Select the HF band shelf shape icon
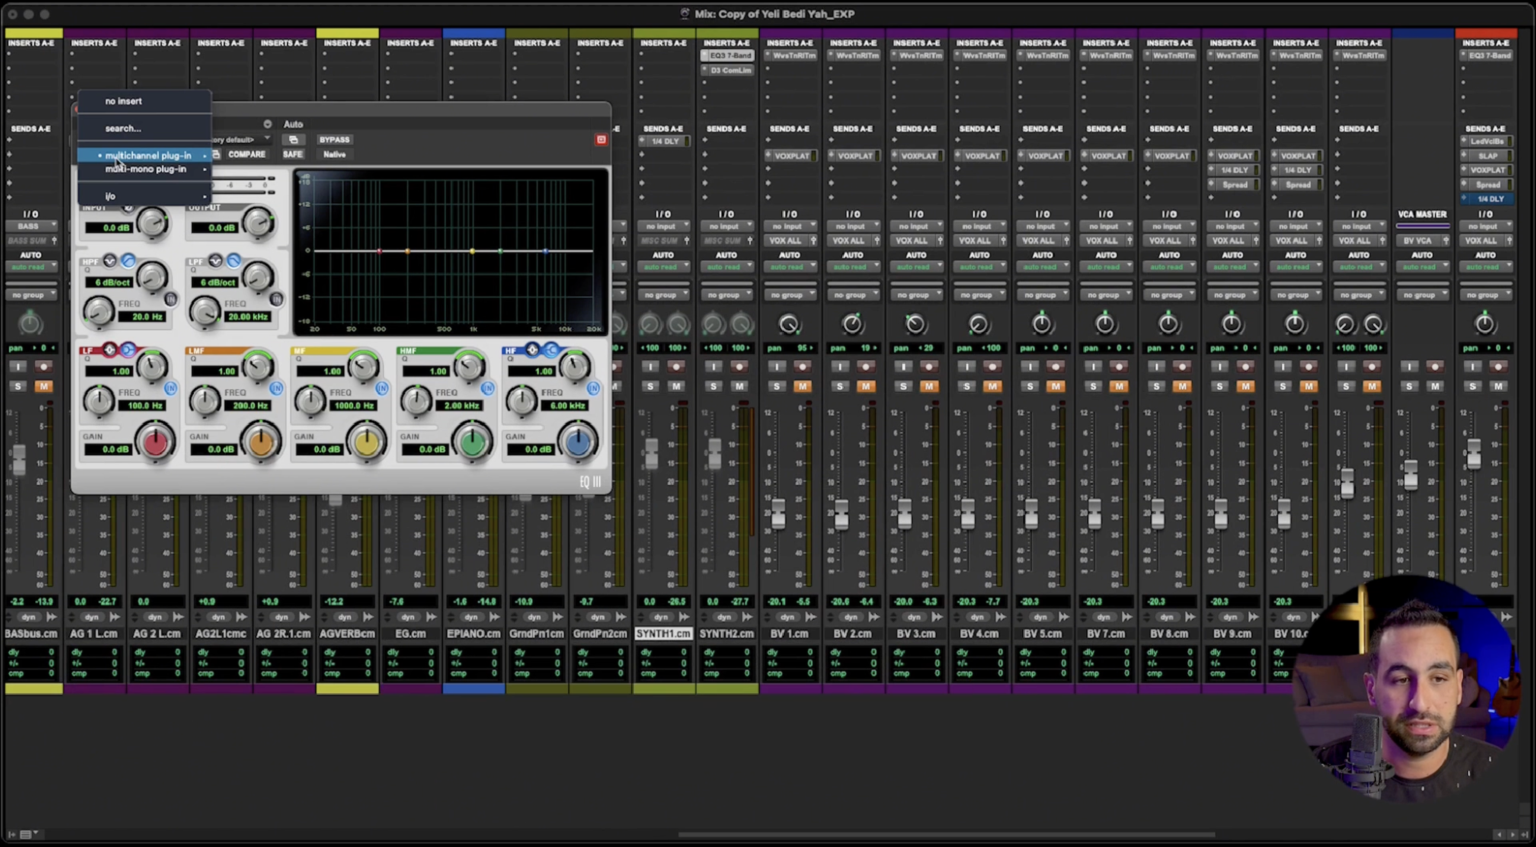Image resolution: width=1536 pixels, height=847 pixels. point(553,350)
